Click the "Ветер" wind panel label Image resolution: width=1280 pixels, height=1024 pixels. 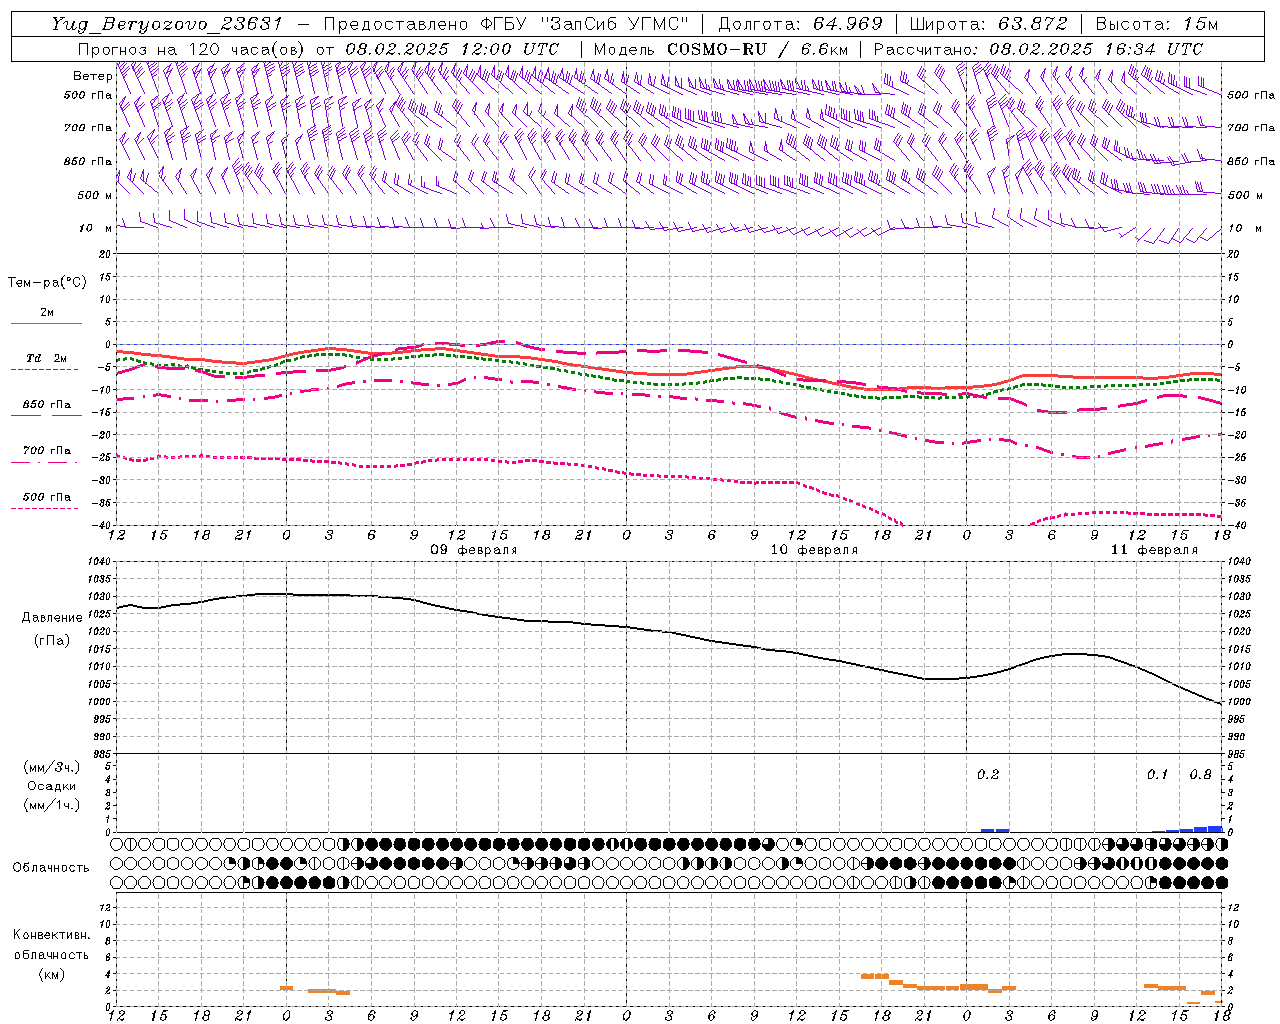coord(93,76)
